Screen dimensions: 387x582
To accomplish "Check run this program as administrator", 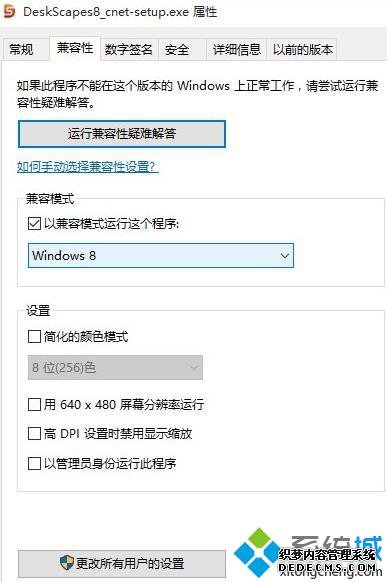I will coord(34,463).
